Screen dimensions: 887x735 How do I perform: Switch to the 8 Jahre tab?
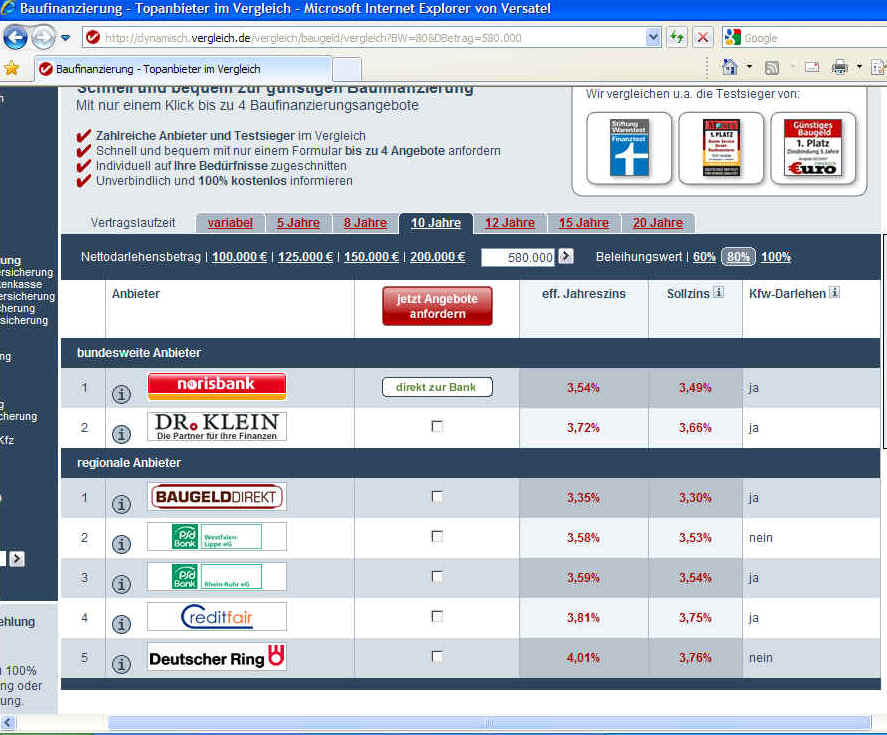tap(365, 223)
